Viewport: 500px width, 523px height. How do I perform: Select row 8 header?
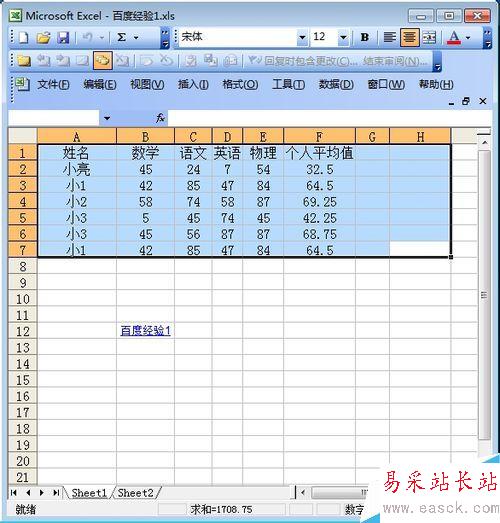(x=23, y=267)
